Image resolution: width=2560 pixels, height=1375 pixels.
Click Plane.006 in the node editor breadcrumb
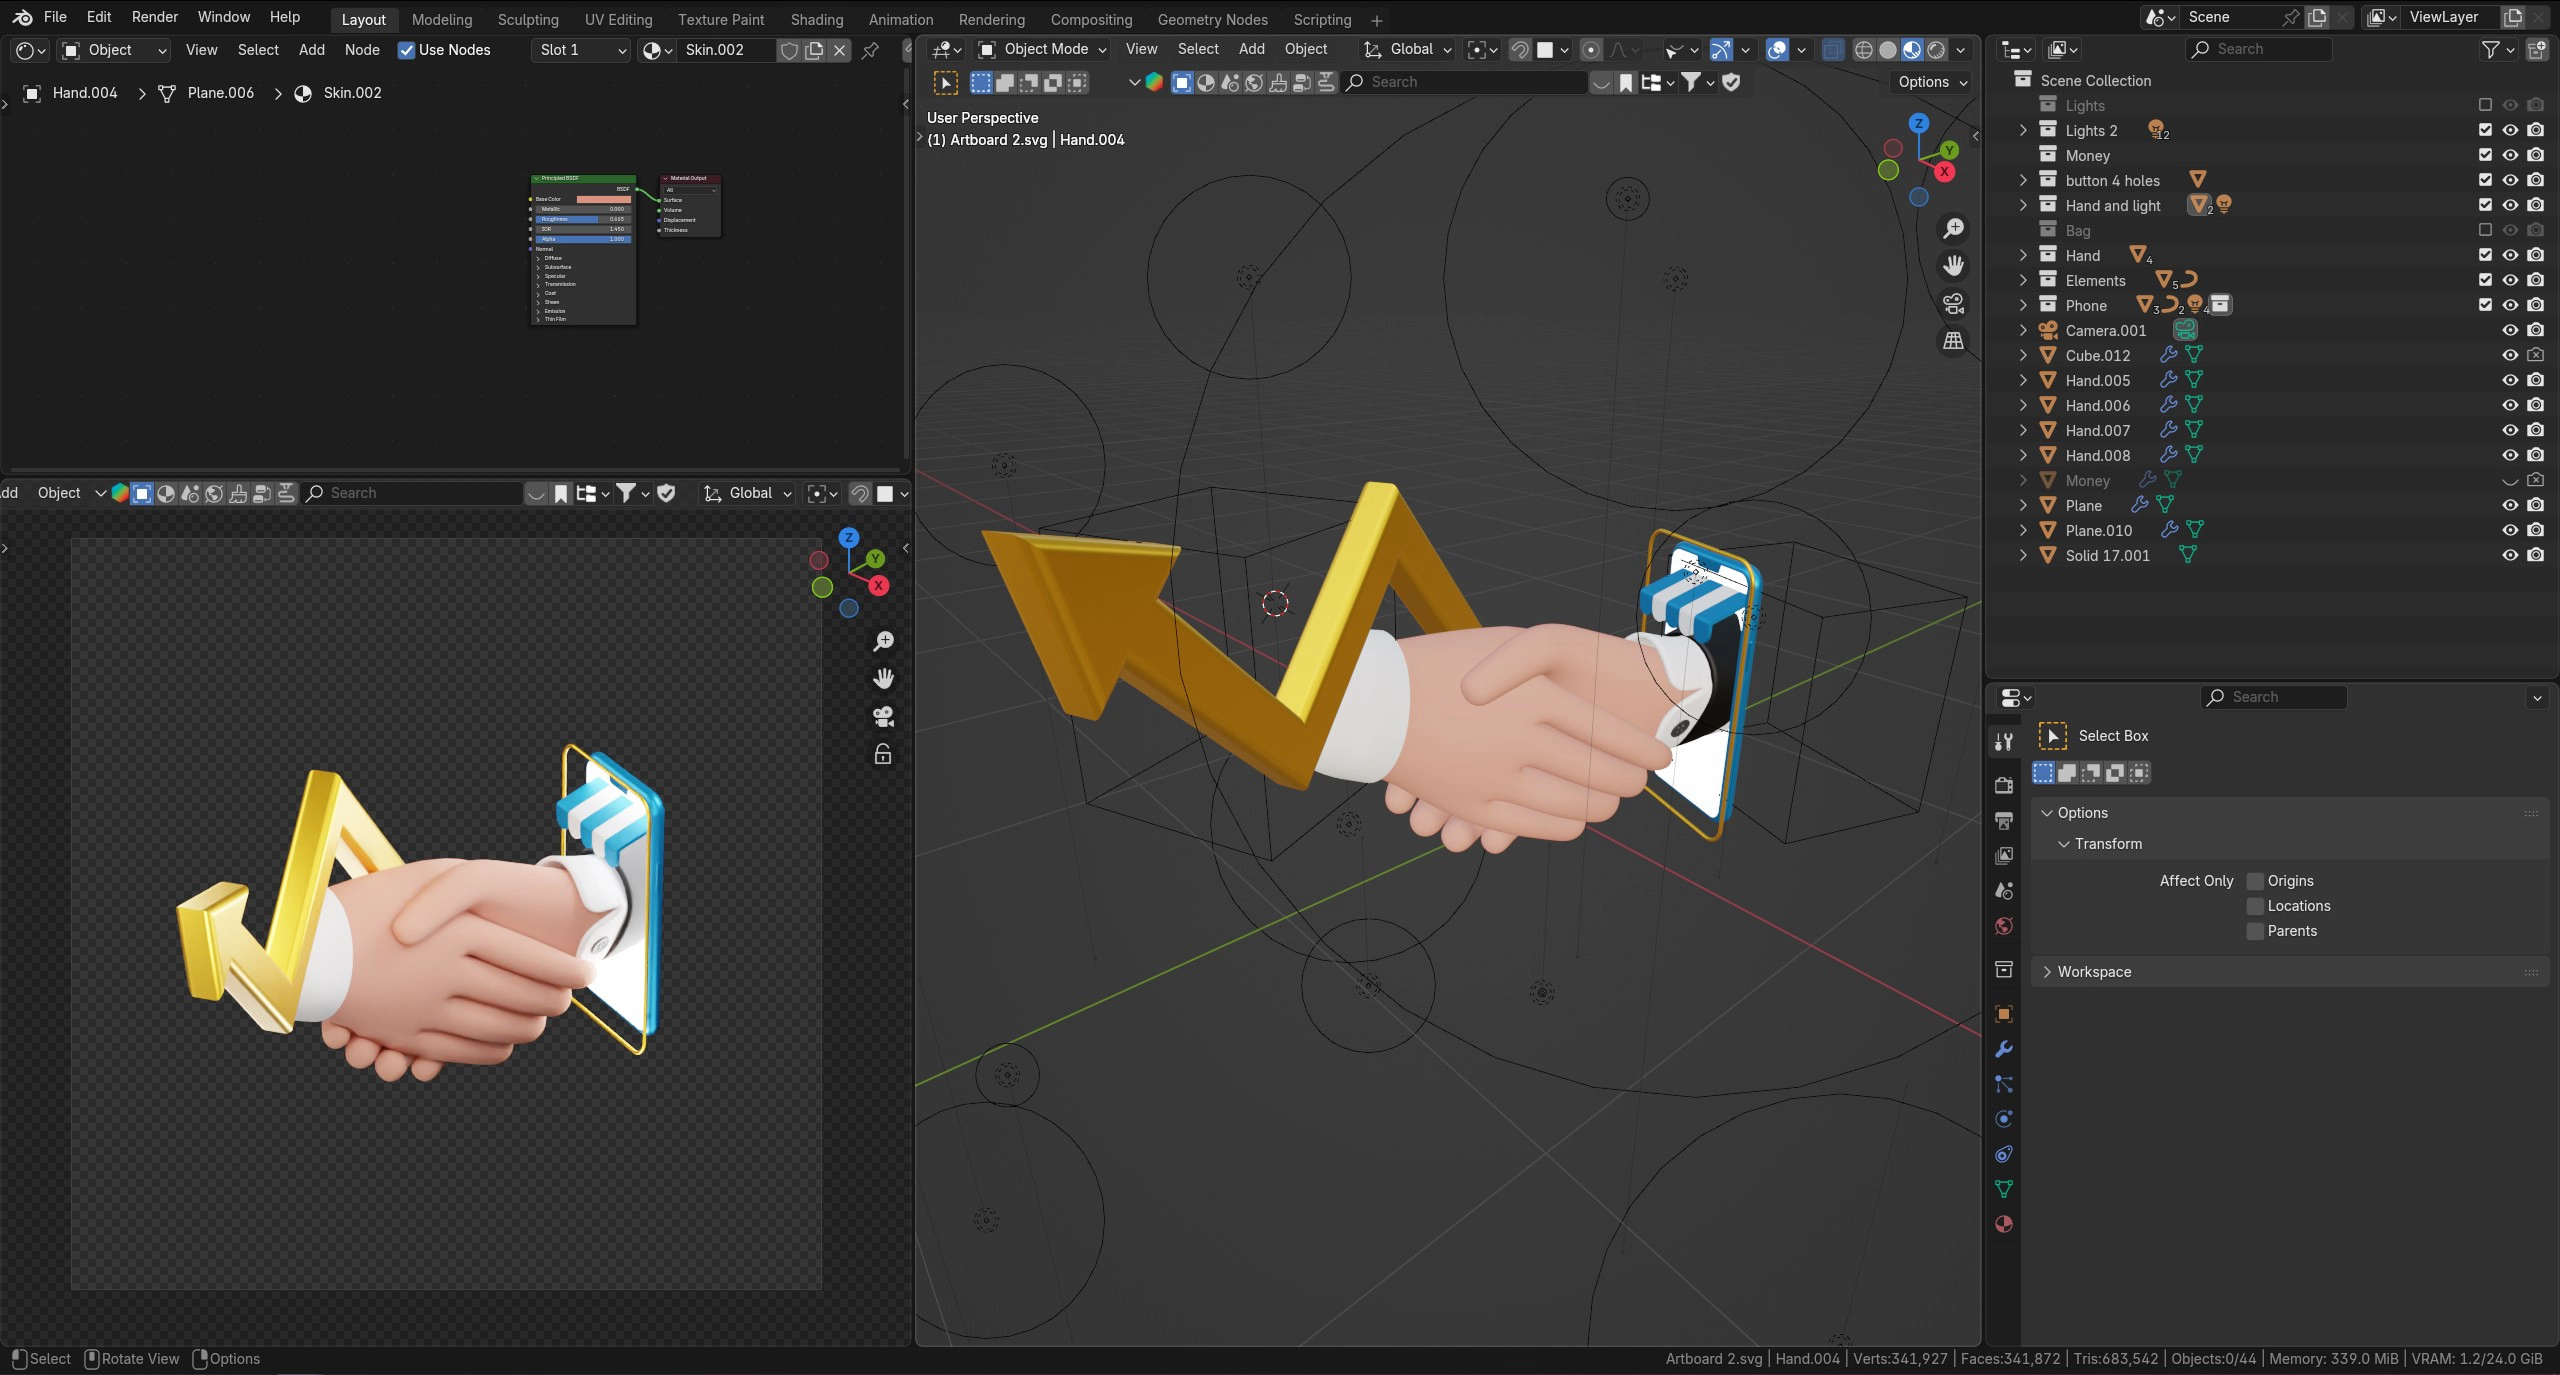tap(220, 93)
